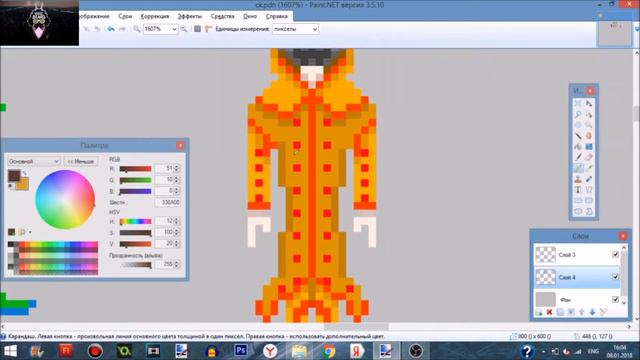
Task: Delete layer with the red X icon
Action: click(550, 312)
